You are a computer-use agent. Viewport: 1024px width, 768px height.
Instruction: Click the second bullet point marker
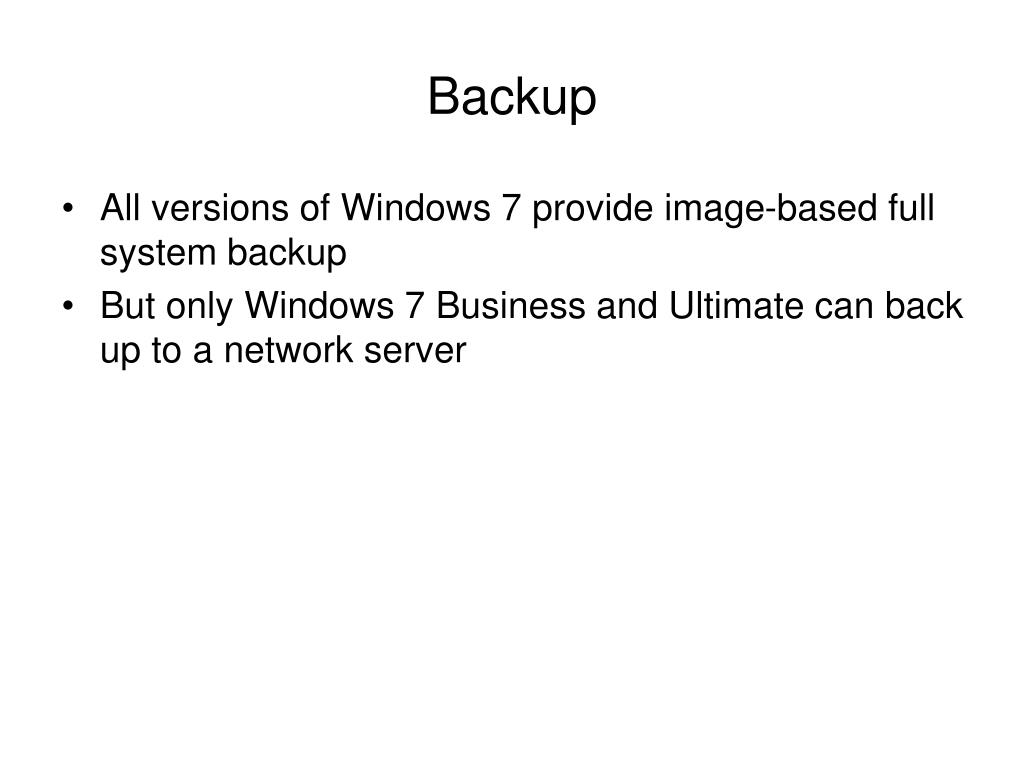pyautogui.click(x=68, y=306)
